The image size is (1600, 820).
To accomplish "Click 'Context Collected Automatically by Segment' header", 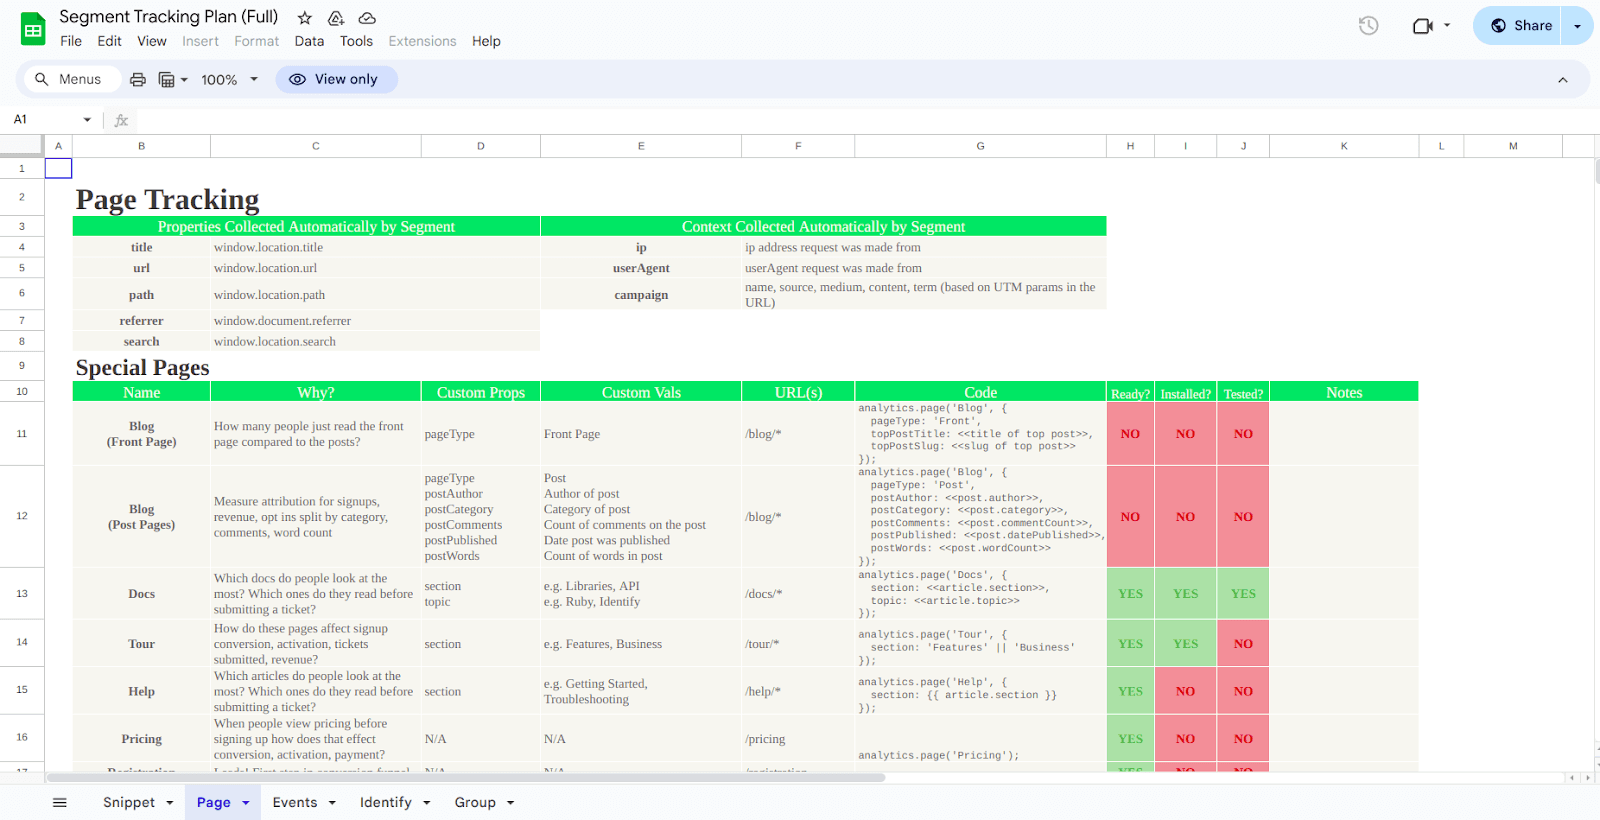I will [824, 227].
